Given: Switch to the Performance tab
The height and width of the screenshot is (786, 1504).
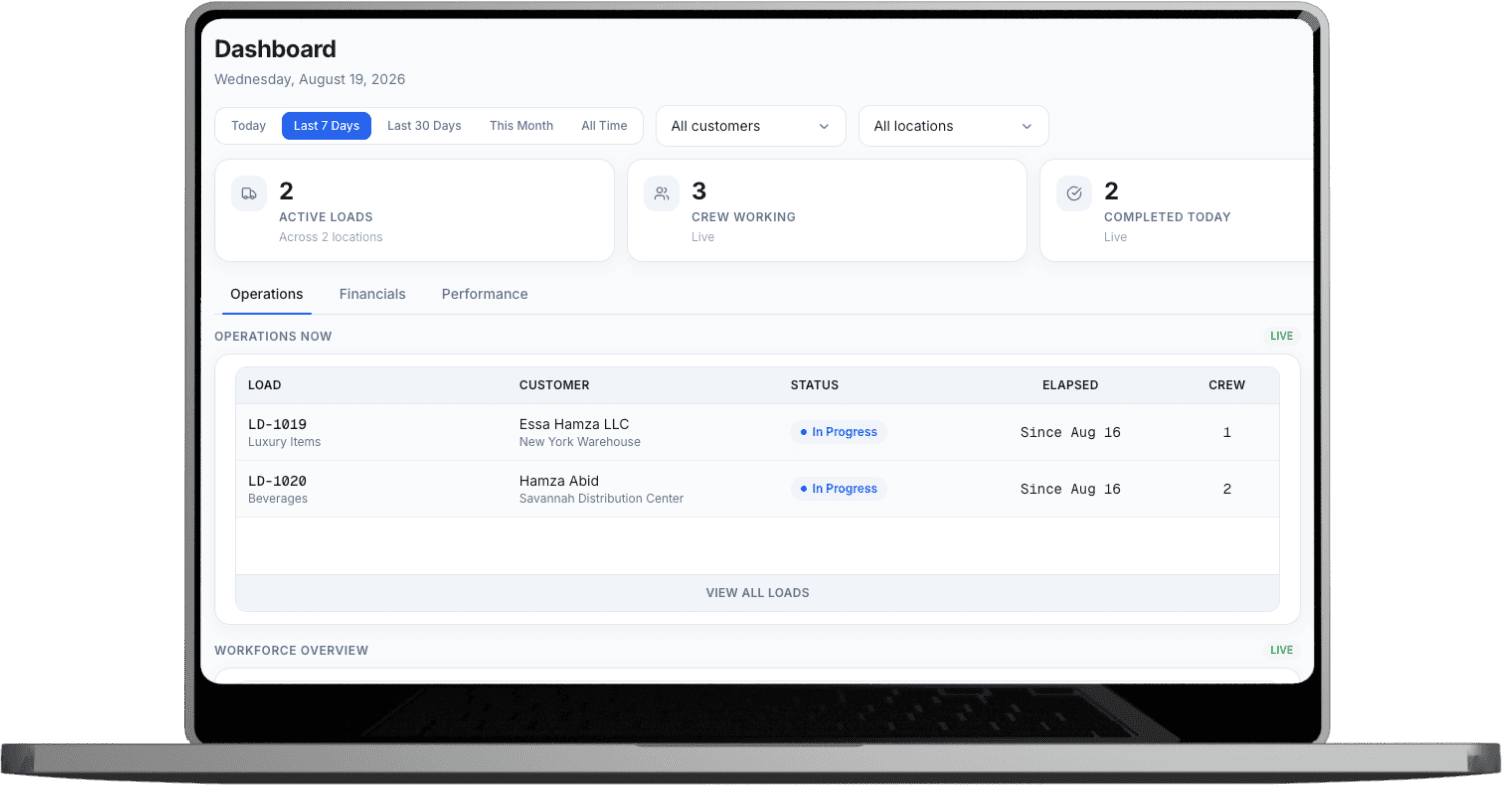Looking at the screenshot, I should point(484,294).
